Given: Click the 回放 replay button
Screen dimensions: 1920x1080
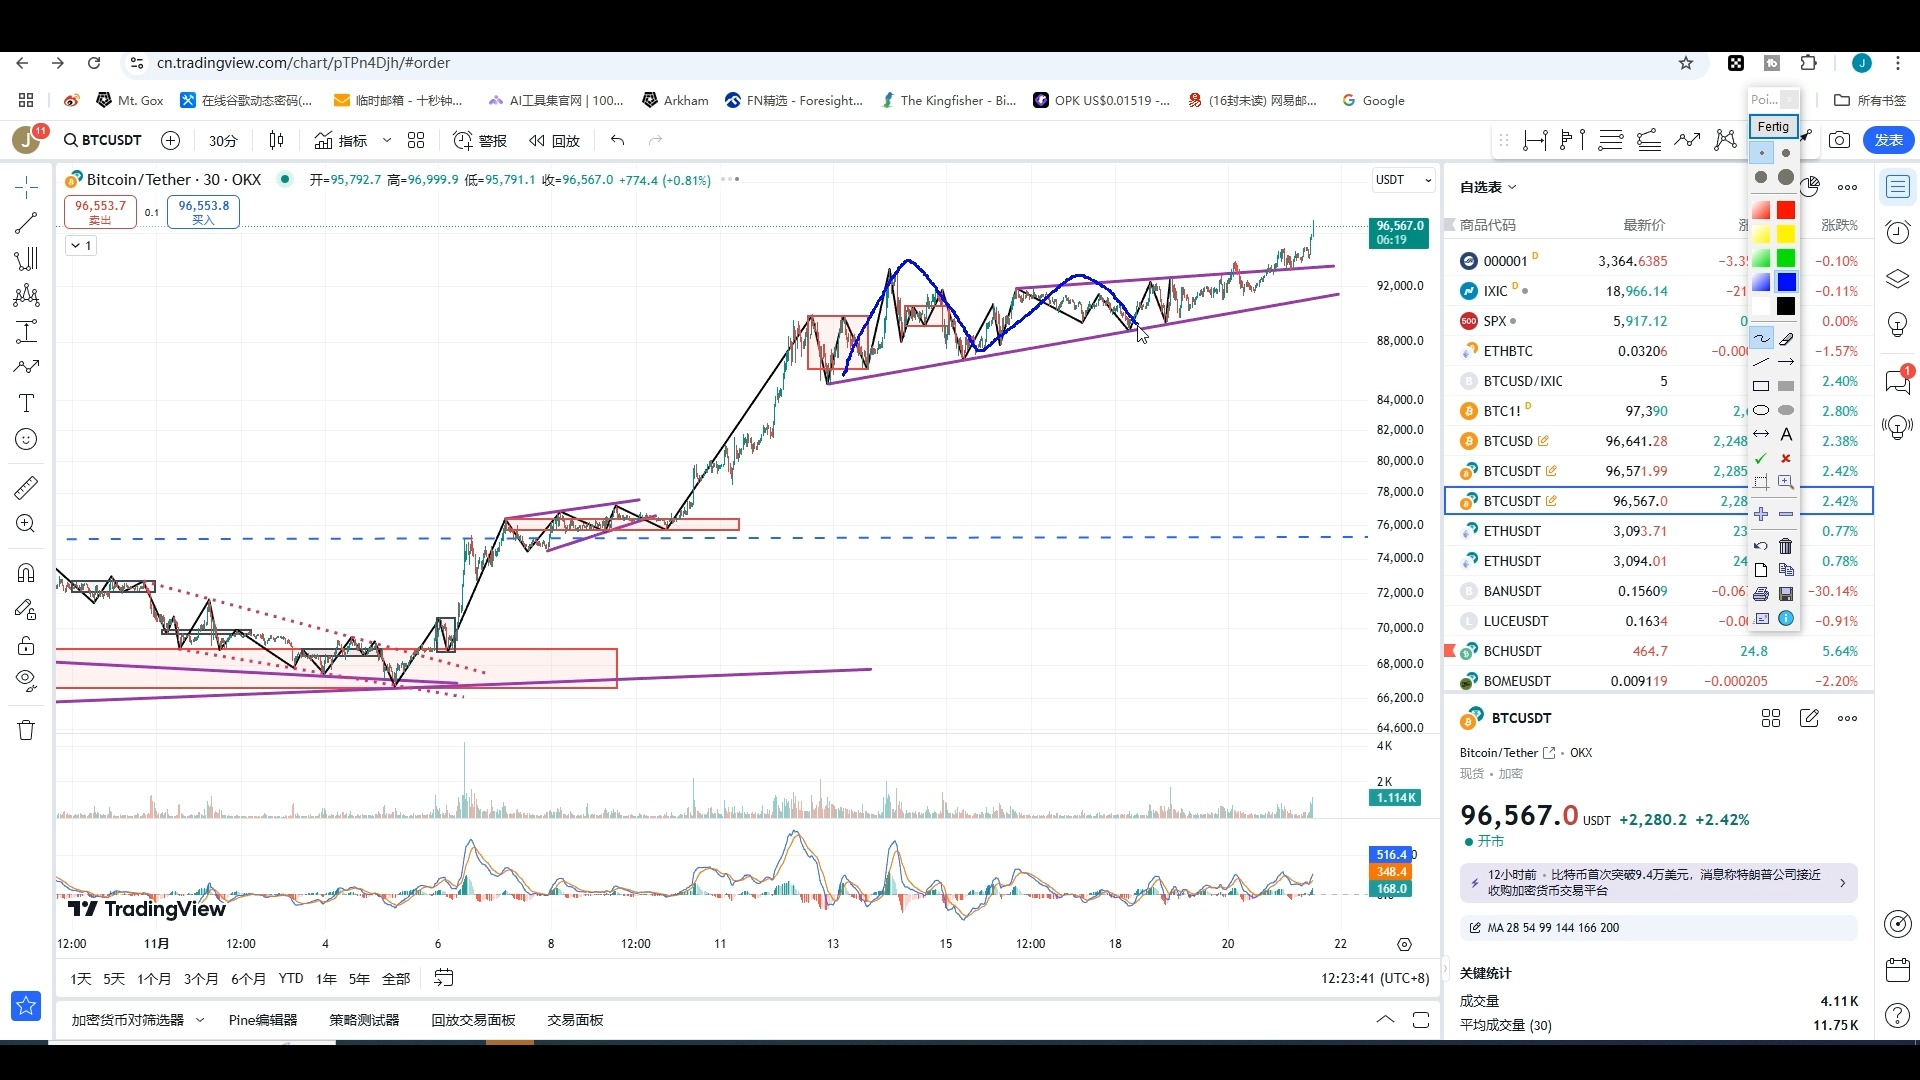Looking at the screenshot, I should click(x=555, y=140).
